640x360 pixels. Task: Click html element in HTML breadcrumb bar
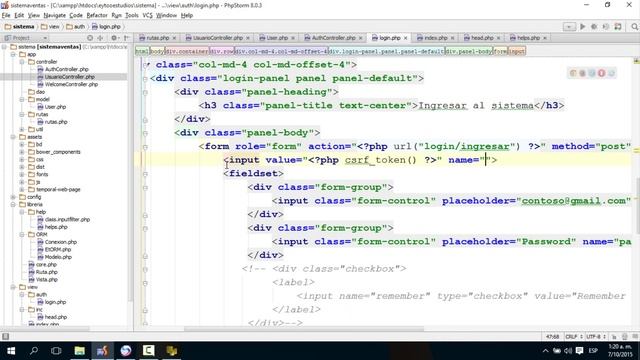point(142,51)
